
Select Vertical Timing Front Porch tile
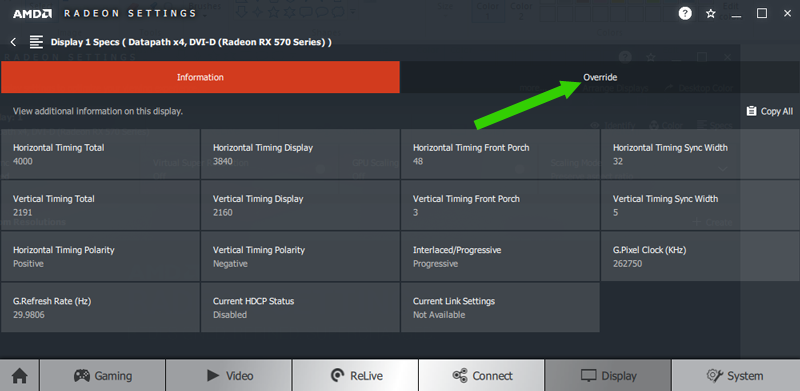tap(500, 205)
